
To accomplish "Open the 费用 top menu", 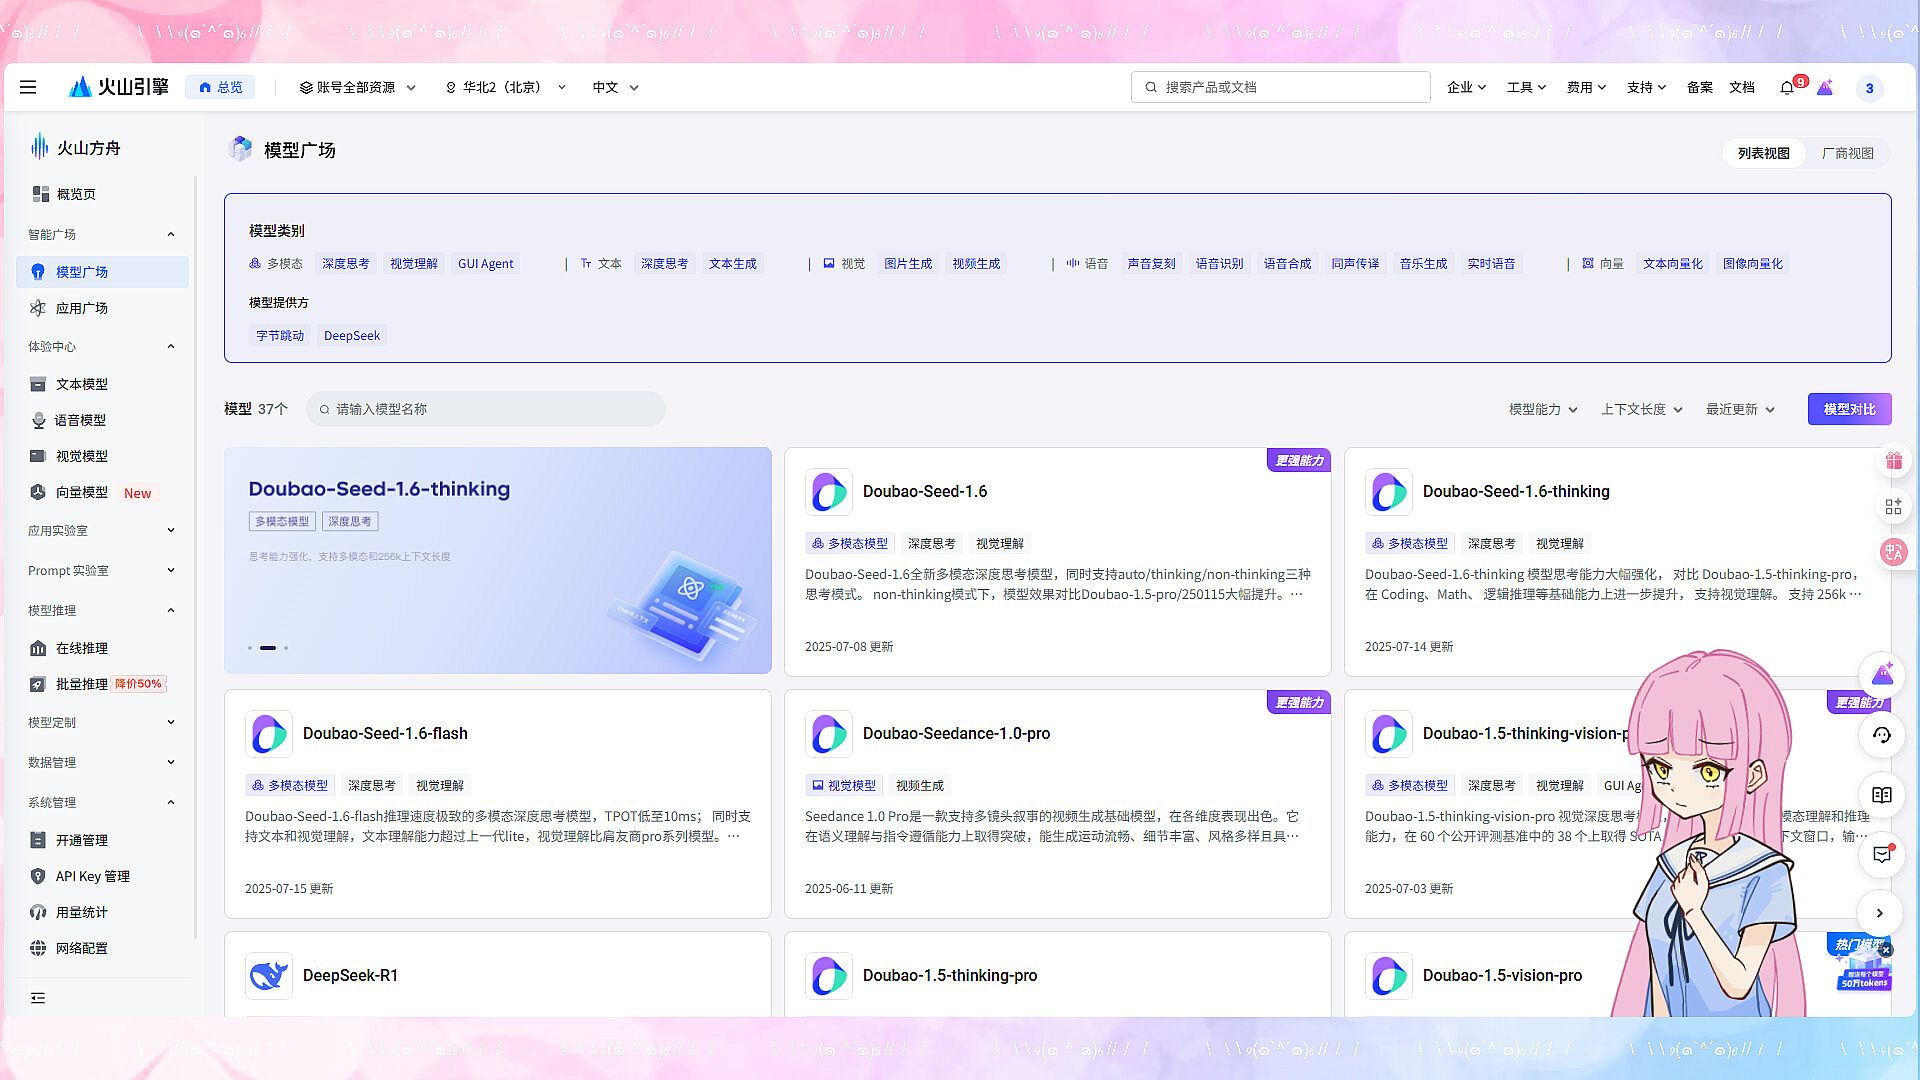I will pyautogui.click(x=1585, y=87).
